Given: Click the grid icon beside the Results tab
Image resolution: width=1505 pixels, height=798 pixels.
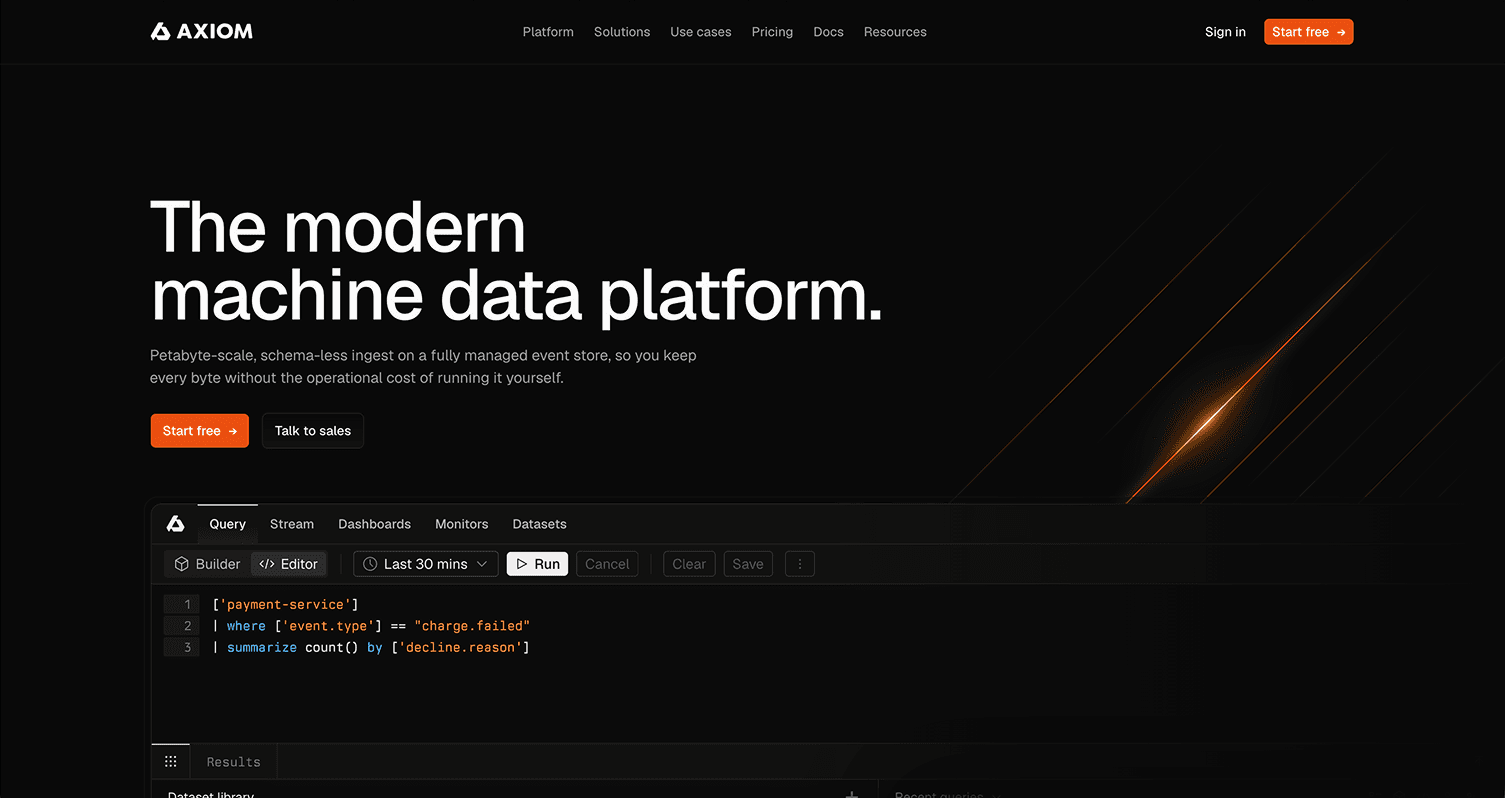Looking at the screenshot, I should coord(171,762).
